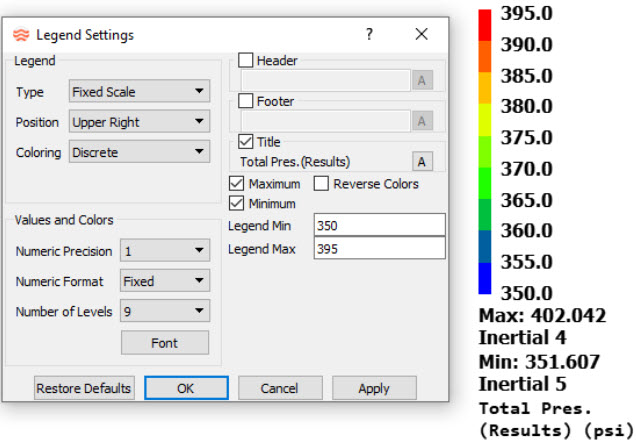This screenshot has height=443, width=636.
Task: Close the Legend Settings dialog
Action: pyautogui.click(x=421, y=35)
